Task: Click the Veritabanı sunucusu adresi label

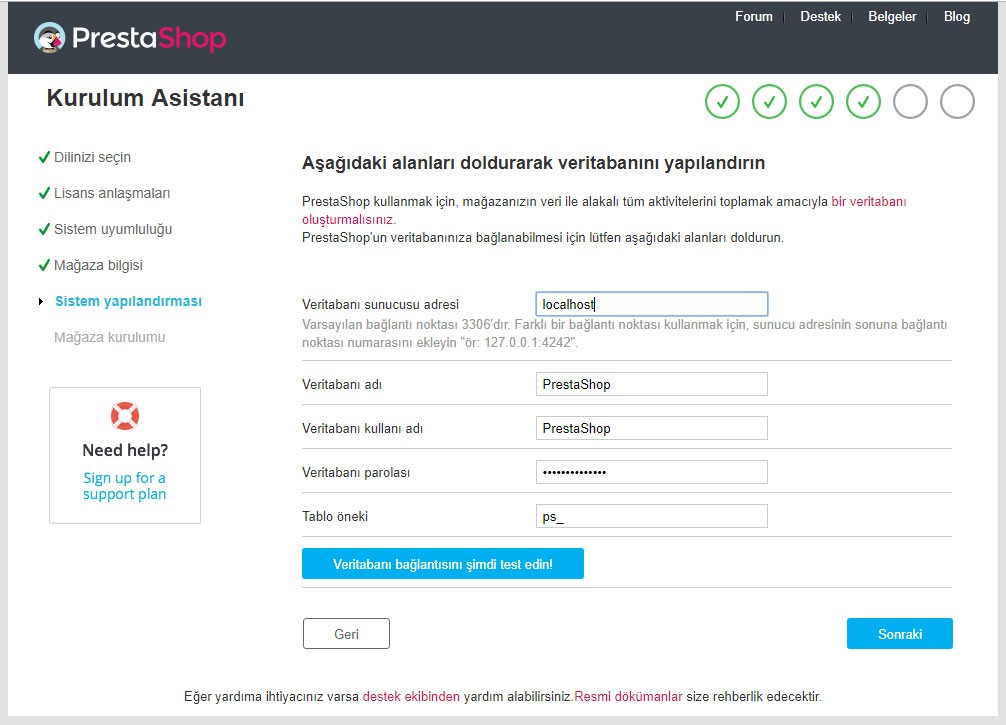Action: 380,304
